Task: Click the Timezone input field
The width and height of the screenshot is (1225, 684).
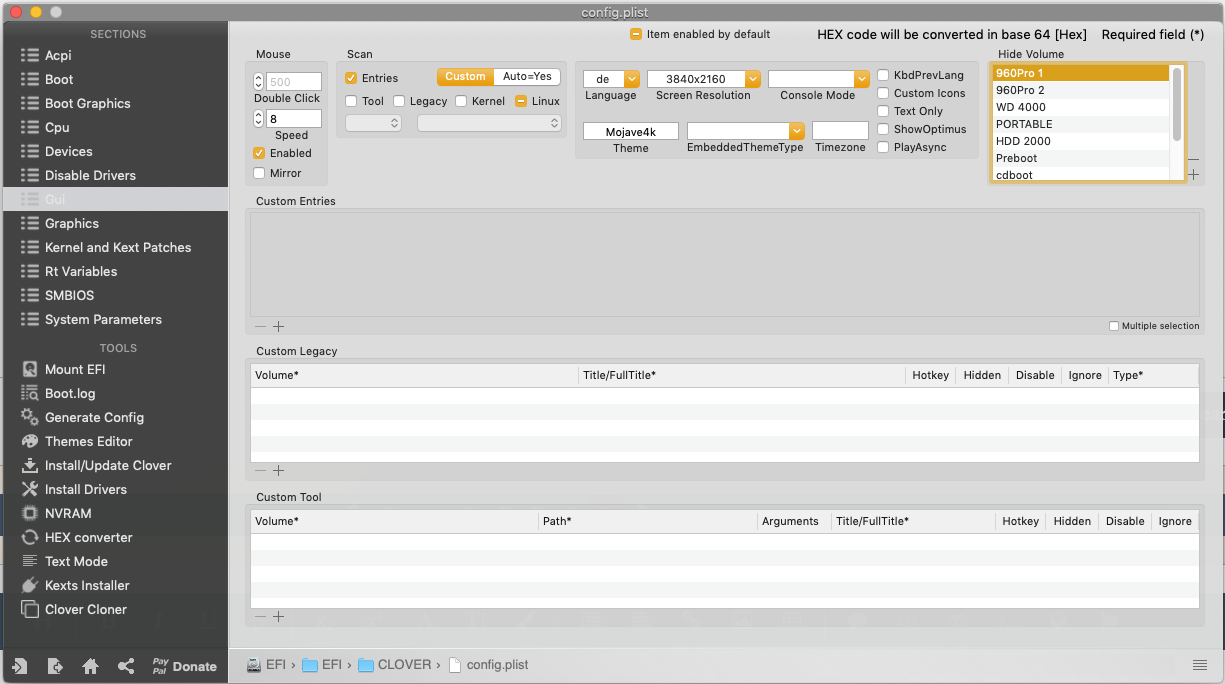Action: pyautogui.click(x=840, y=131)
